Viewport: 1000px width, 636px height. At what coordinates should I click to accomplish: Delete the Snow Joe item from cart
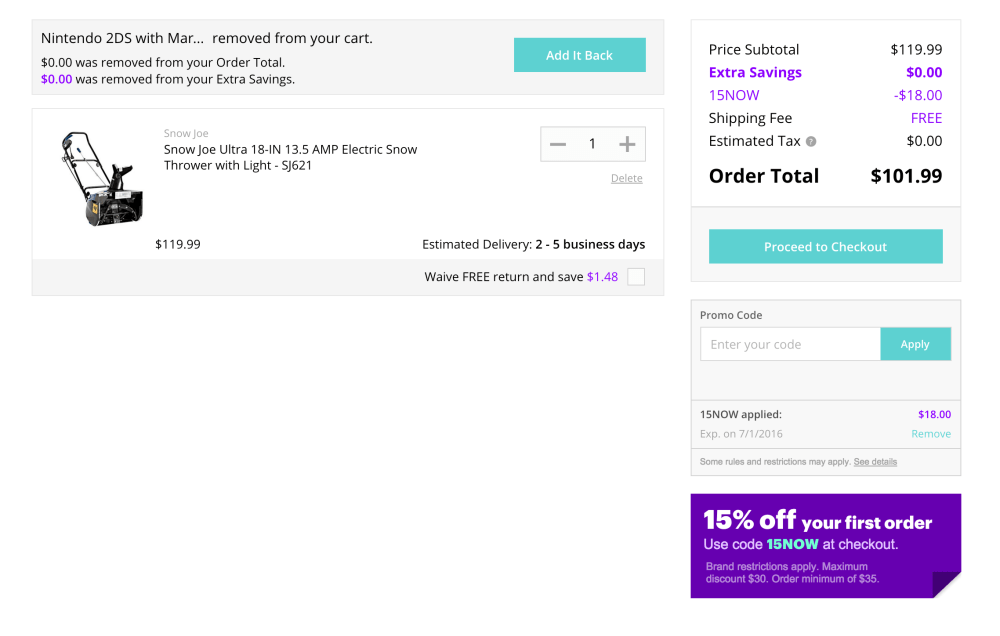tap(627, 178)
